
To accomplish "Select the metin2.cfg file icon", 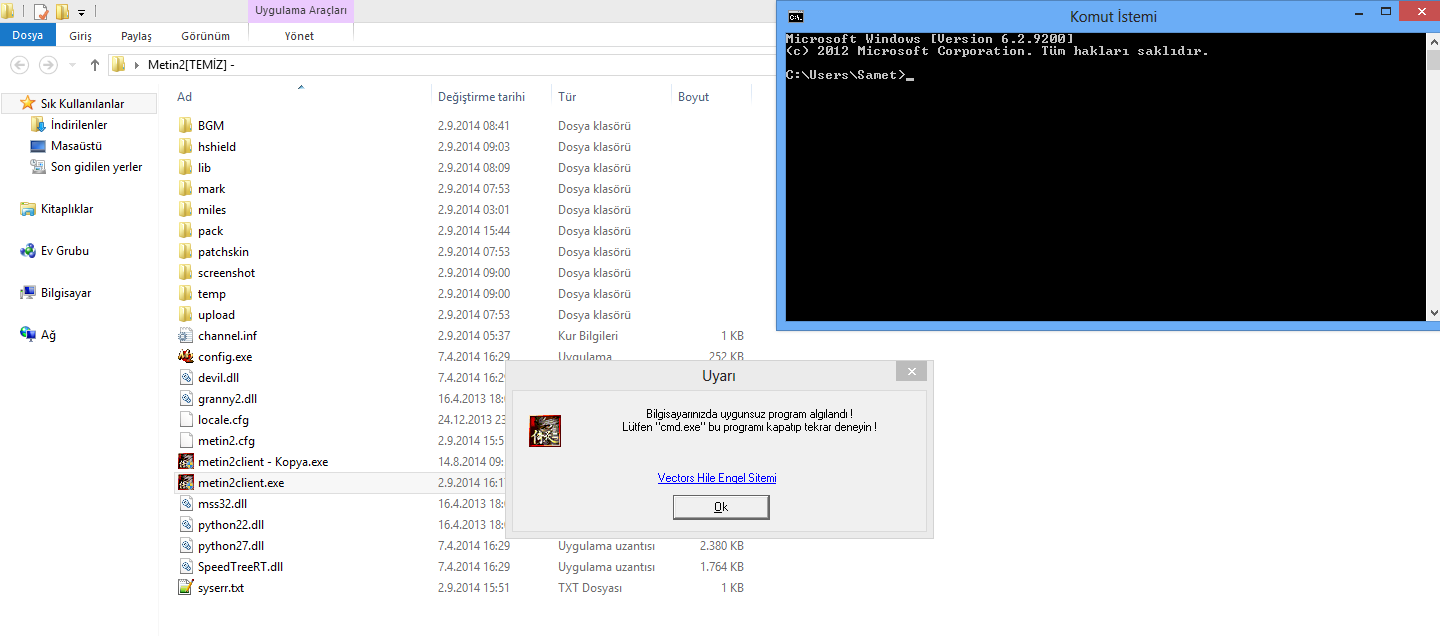I will (185, 440).
